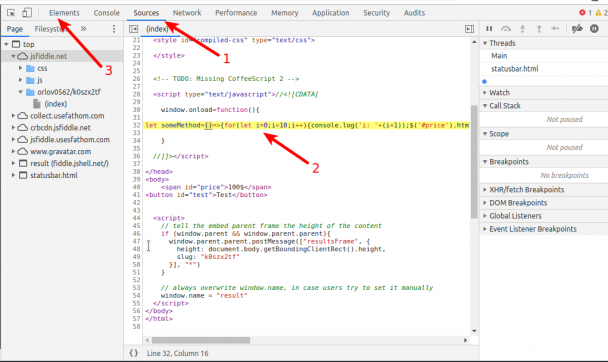Screen dimensions: 608x362
Task: Show more navigator tabs chevron
Action: [83, 29]
